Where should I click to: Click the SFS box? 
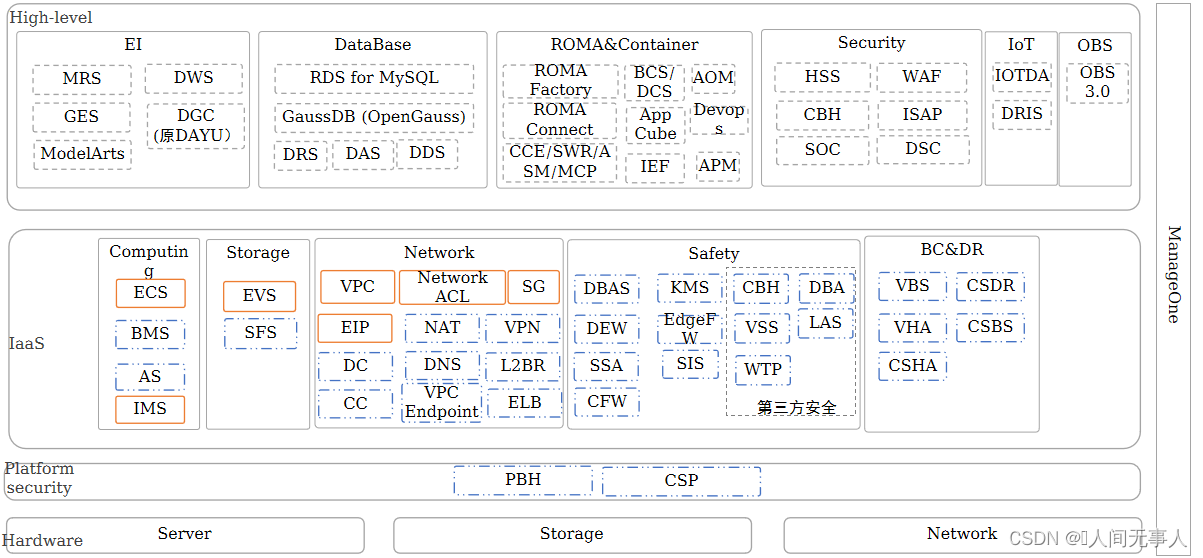[x=260, y=333]
